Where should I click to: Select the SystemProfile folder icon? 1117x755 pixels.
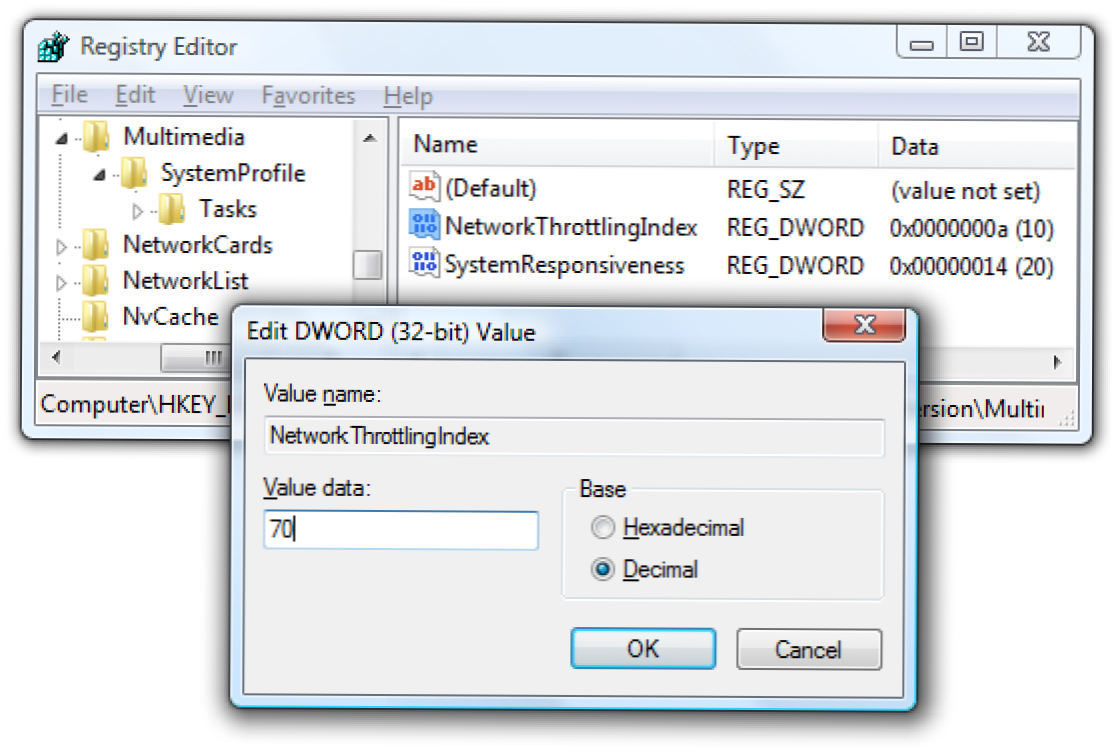click(x=133, y=173)
